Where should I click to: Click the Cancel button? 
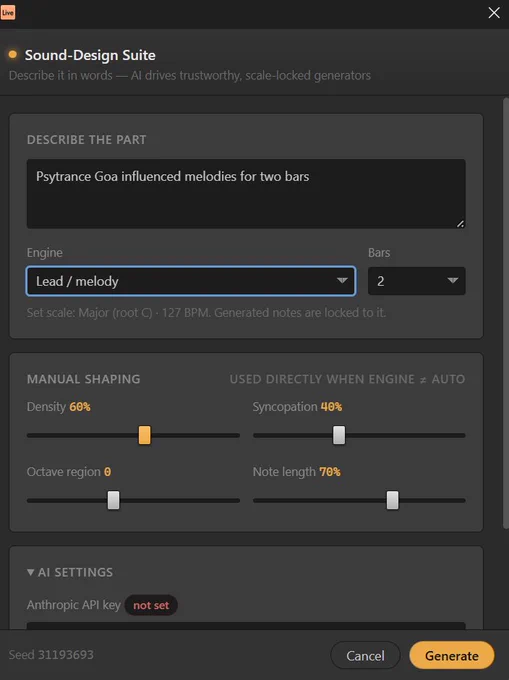pos(365,655)
